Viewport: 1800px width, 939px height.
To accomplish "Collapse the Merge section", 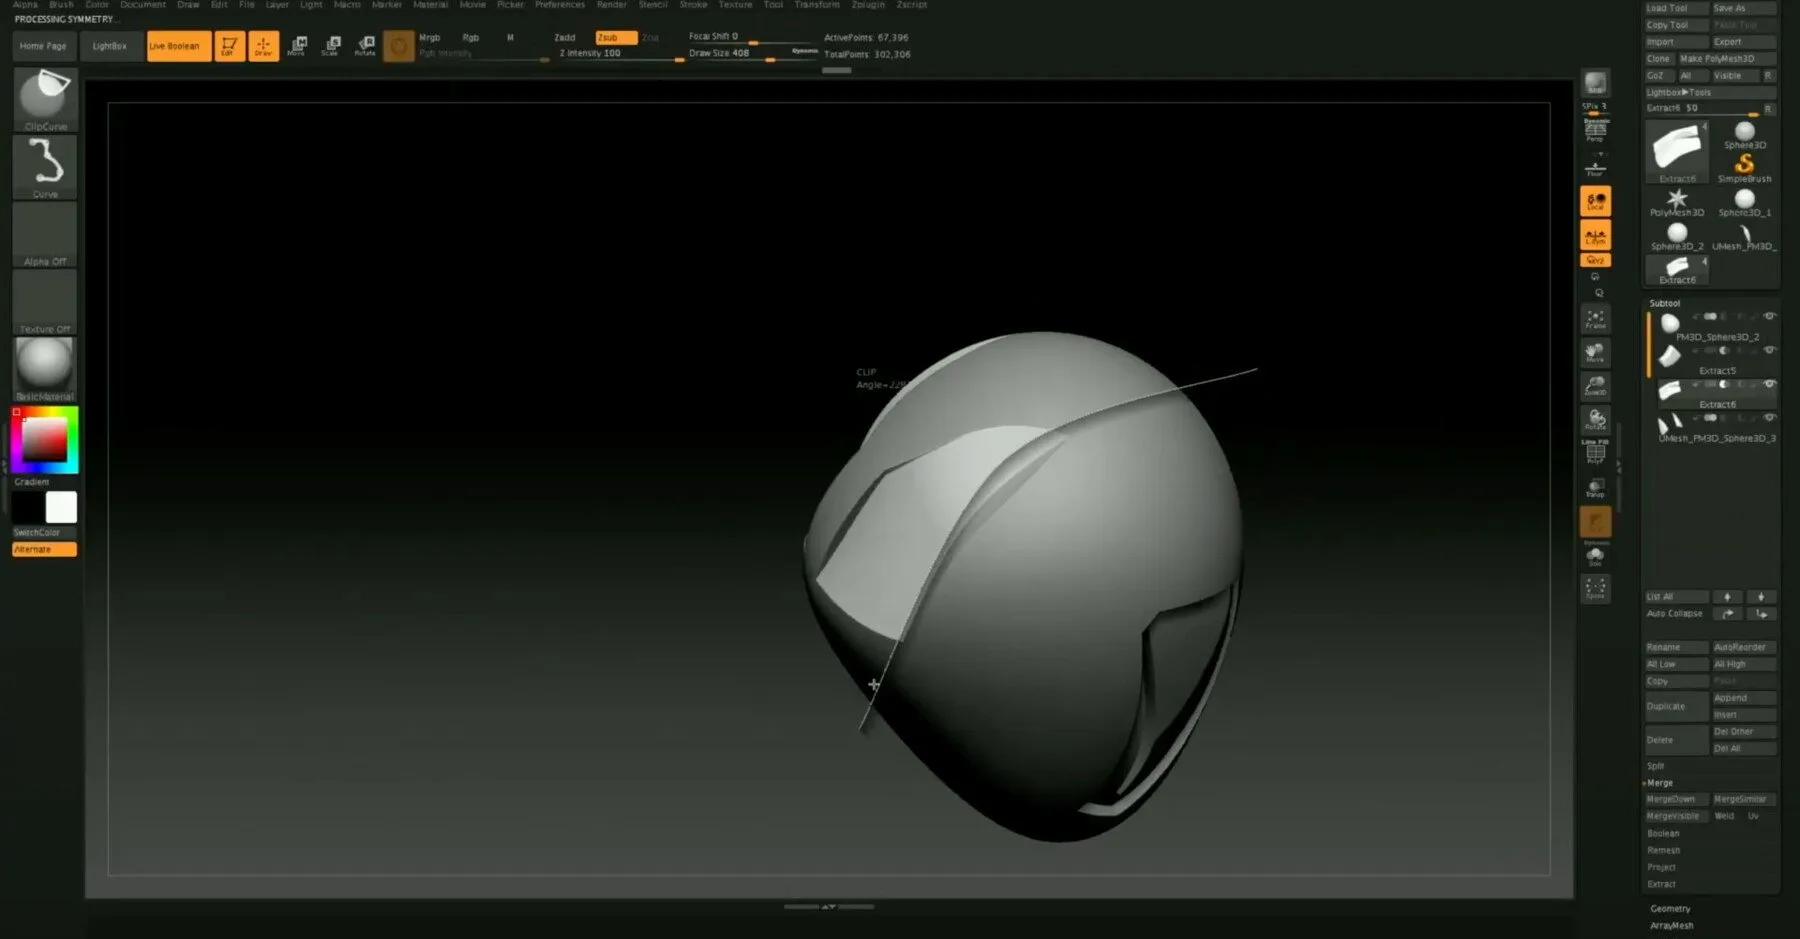I will 1659,783.
